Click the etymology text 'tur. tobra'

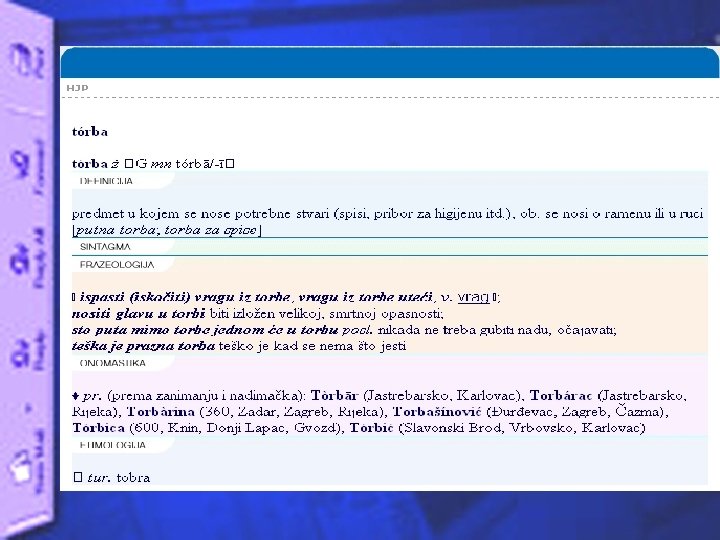point(118,478)
